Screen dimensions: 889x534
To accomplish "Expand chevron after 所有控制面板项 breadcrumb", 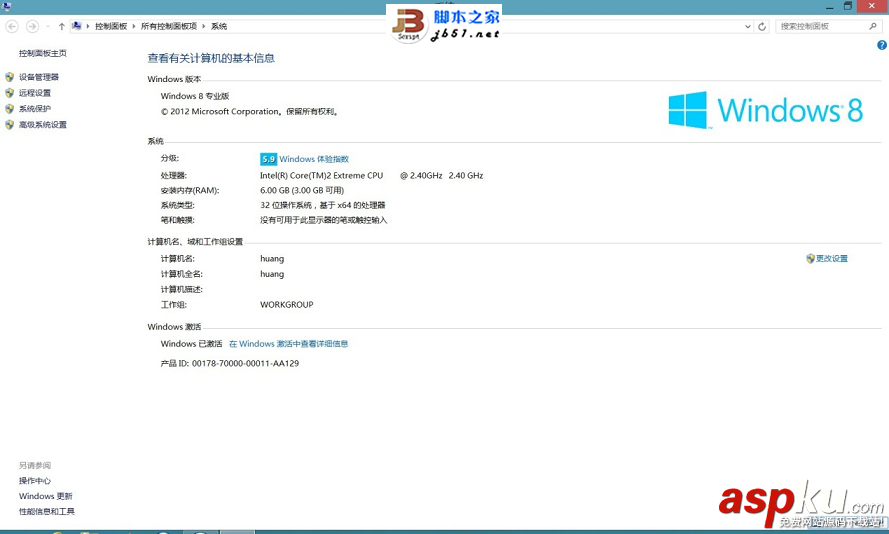I will 204,26.
